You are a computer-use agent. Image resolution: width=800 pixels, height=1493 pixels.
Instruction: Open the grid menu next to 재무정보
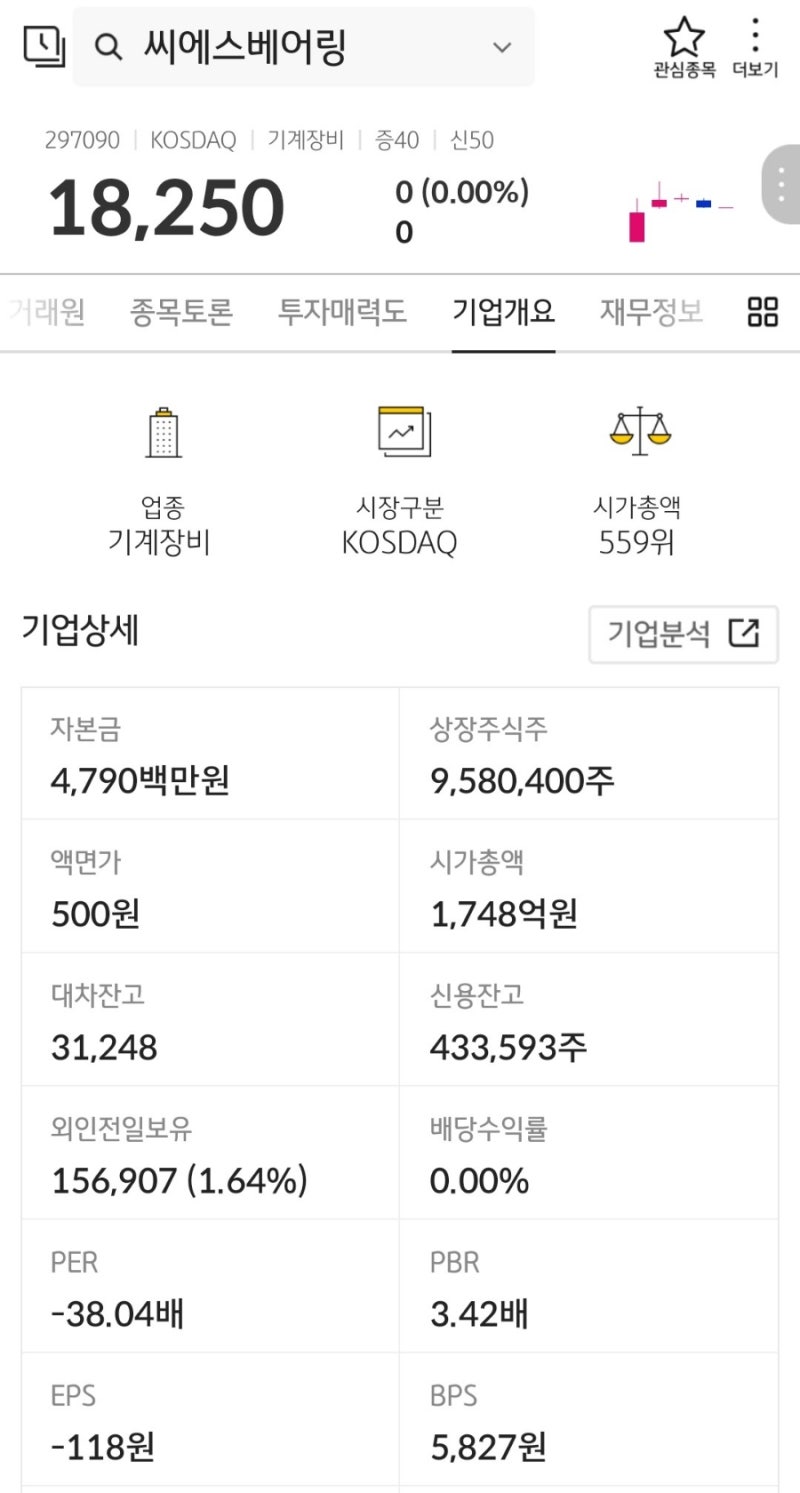pyautogui.click(x=762, y=312)
